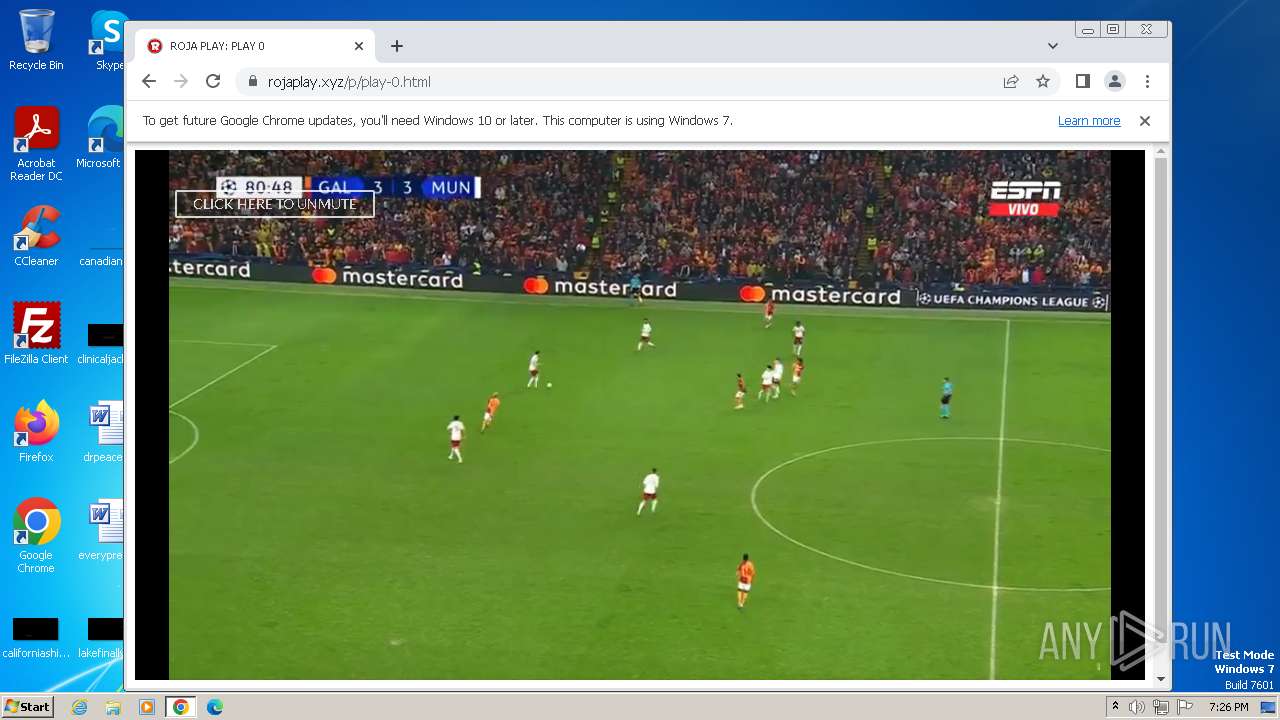This screenshot has width=1280, height=720.
Task: Open Acrobat Reader DC desktop icon
Action: pyautogui.click(x=36, y=145)
